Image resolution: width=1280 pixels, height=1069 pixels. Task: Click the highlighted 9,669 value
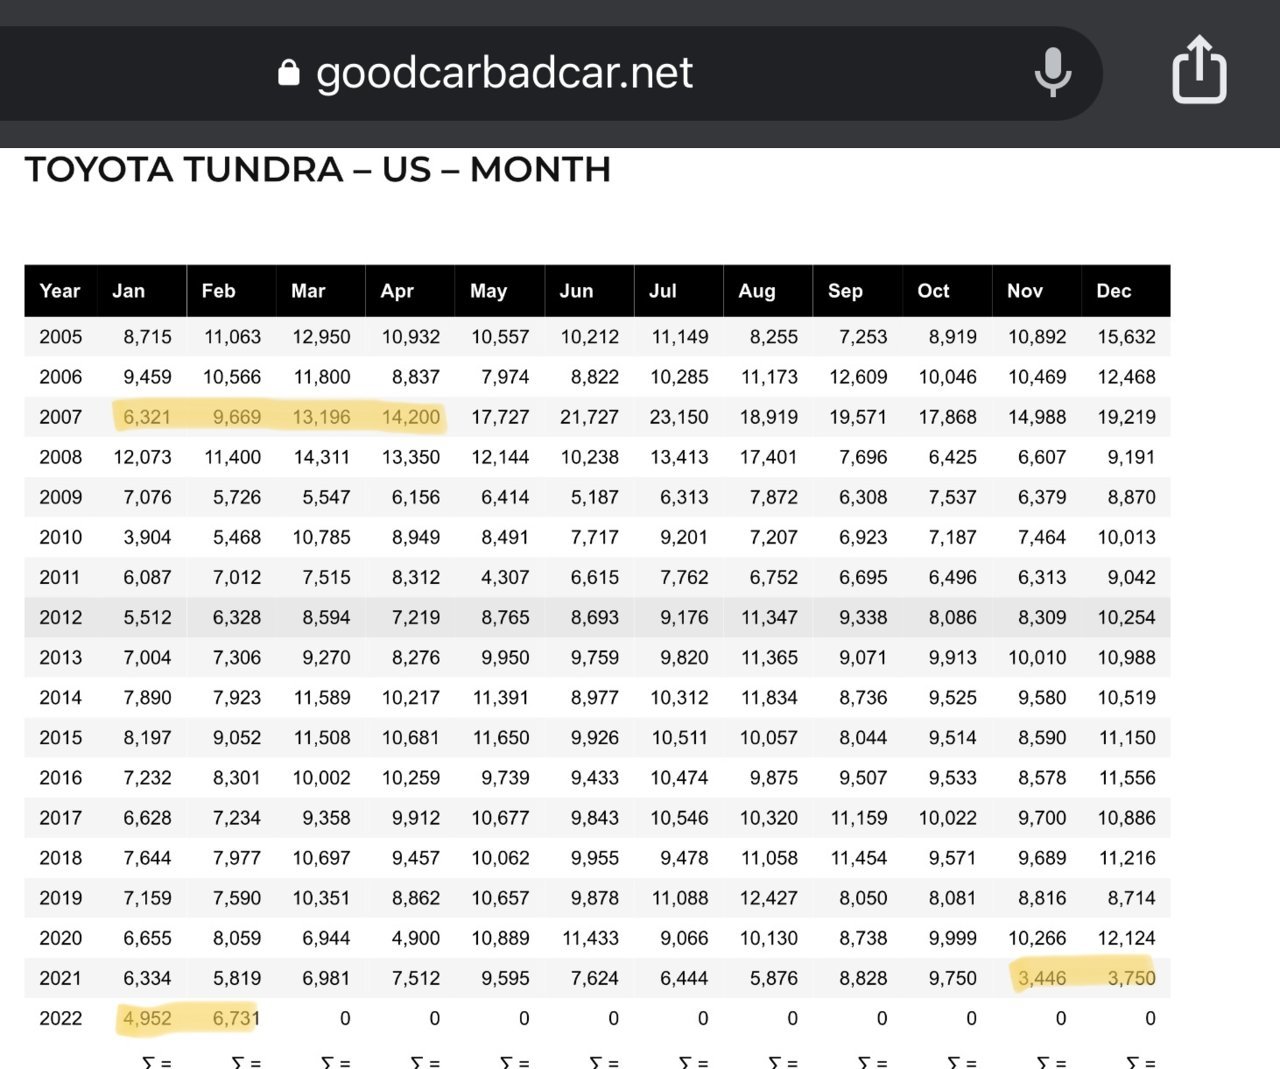pyautogui.click(x=237, y=417)
